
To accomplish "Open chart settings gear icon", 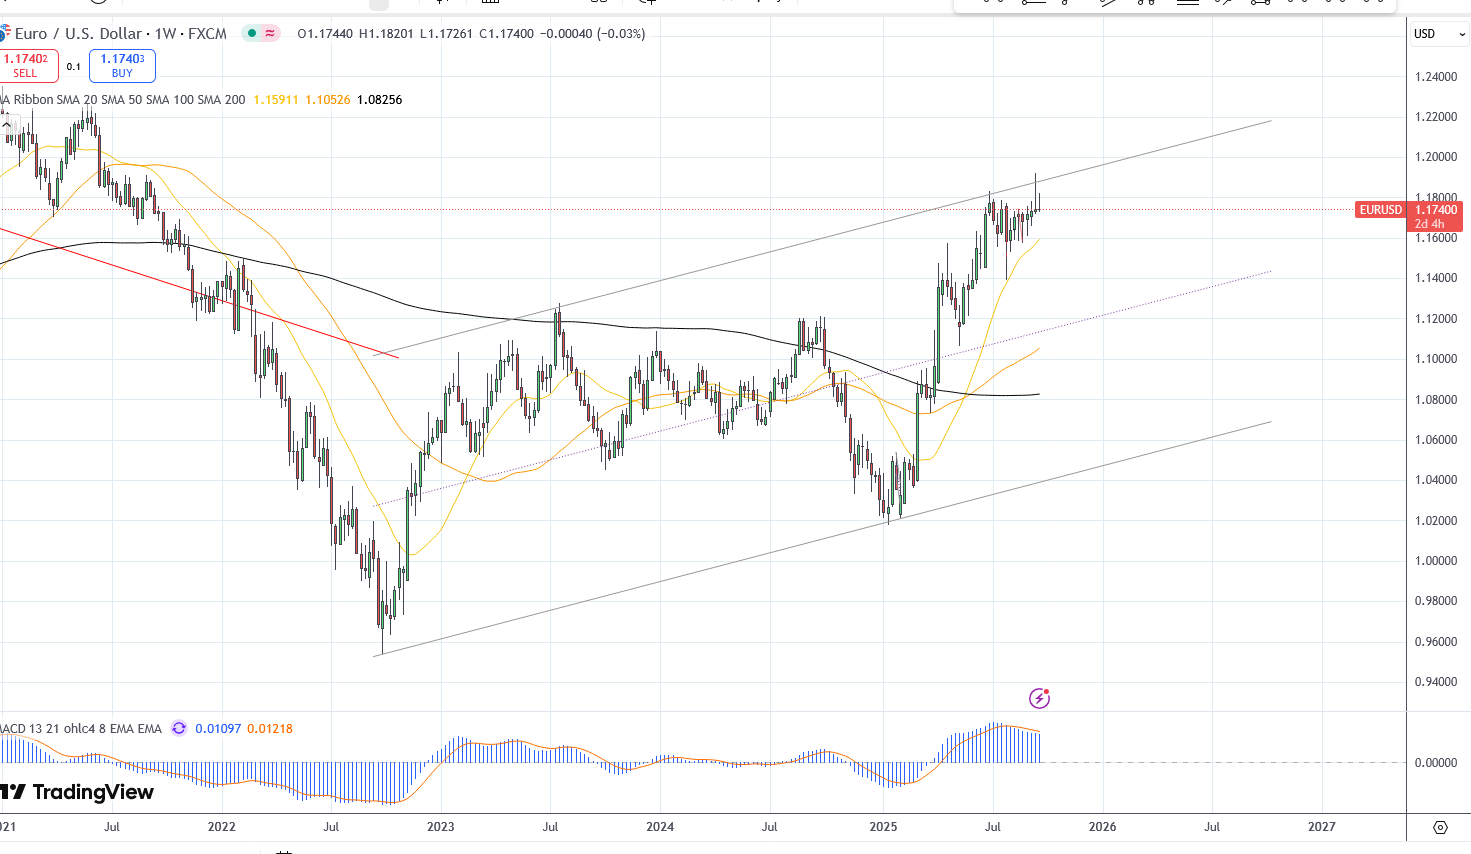I will pyautogui.click(x=1440, y=827).
